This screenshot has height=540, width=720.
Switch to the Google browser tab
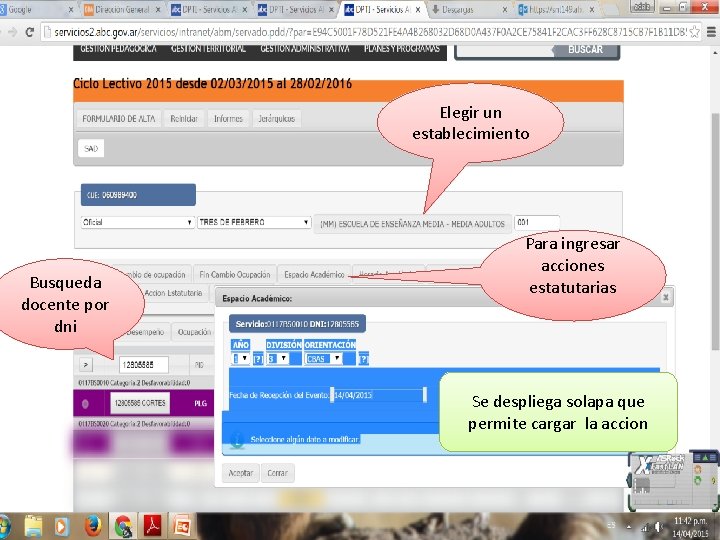coord(36,9)
